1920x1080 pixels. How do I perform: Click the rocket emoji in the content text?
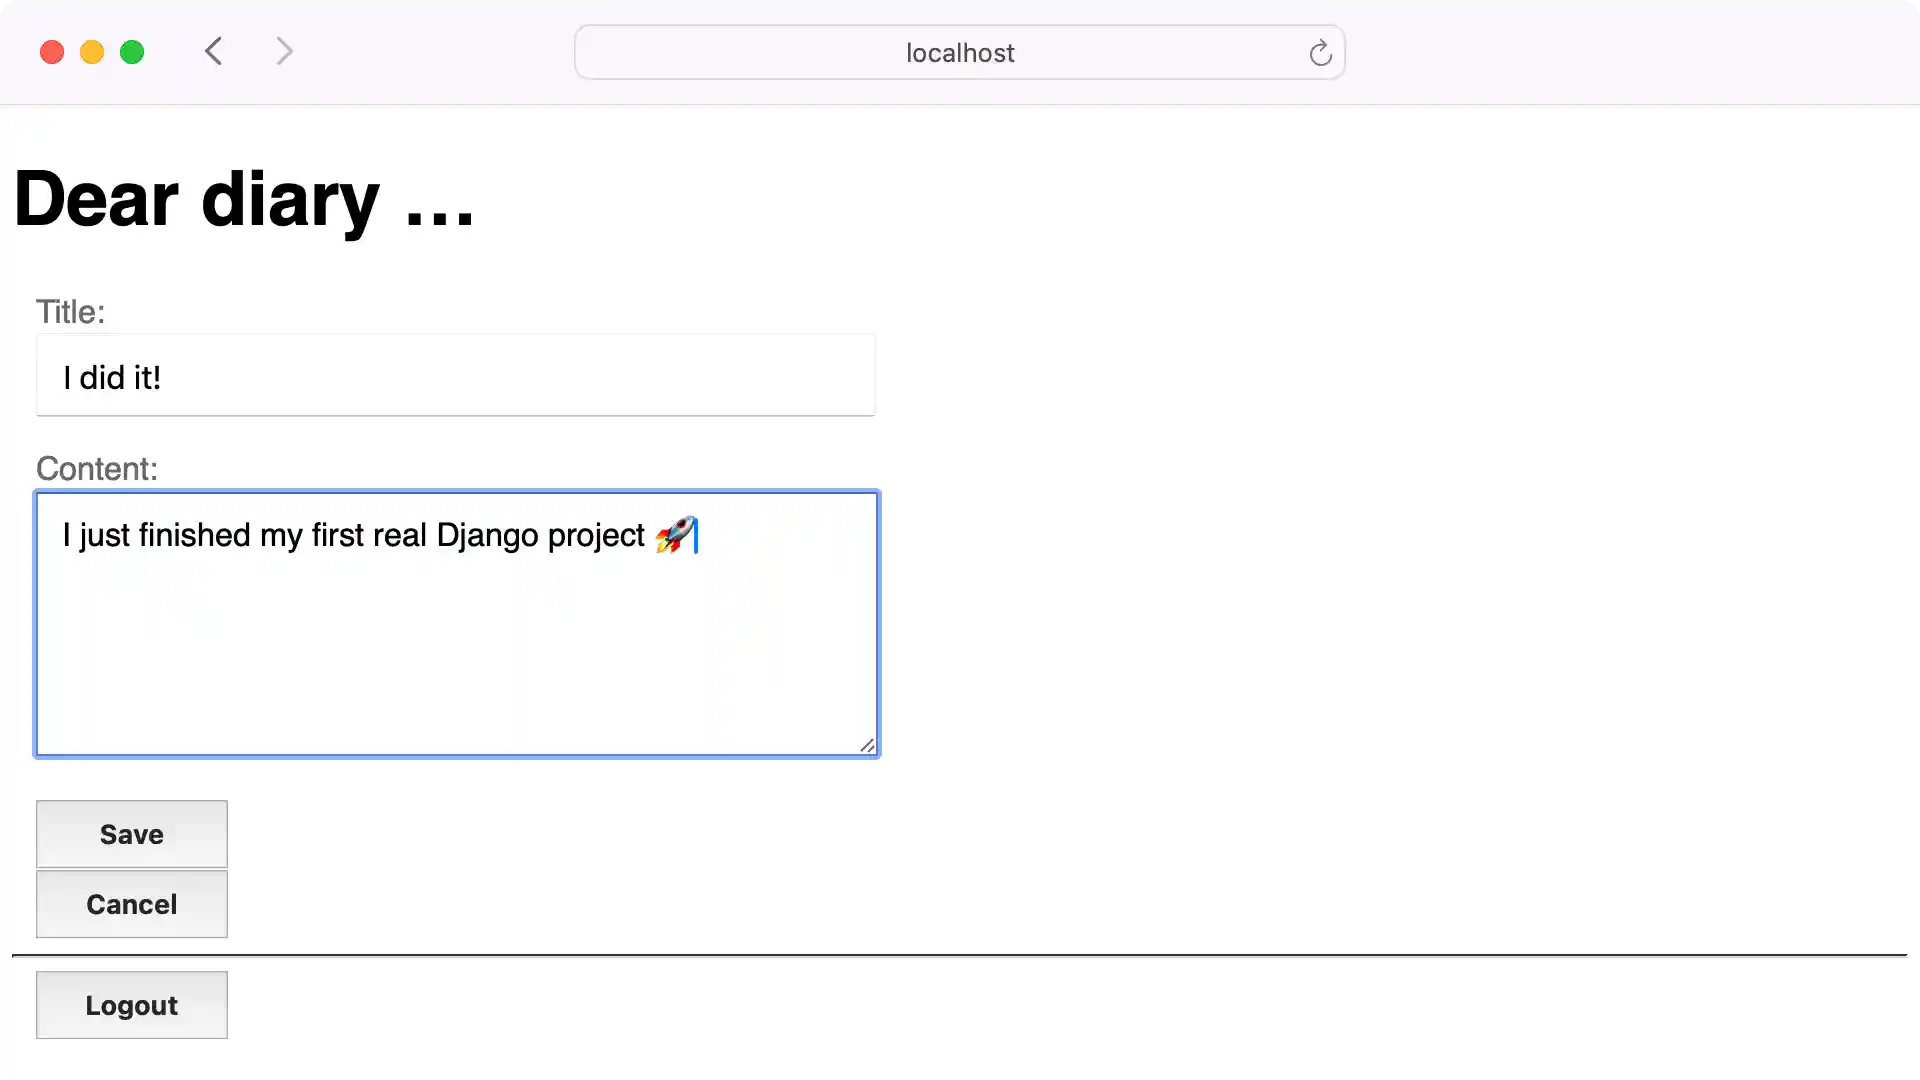tap(674, 536)
